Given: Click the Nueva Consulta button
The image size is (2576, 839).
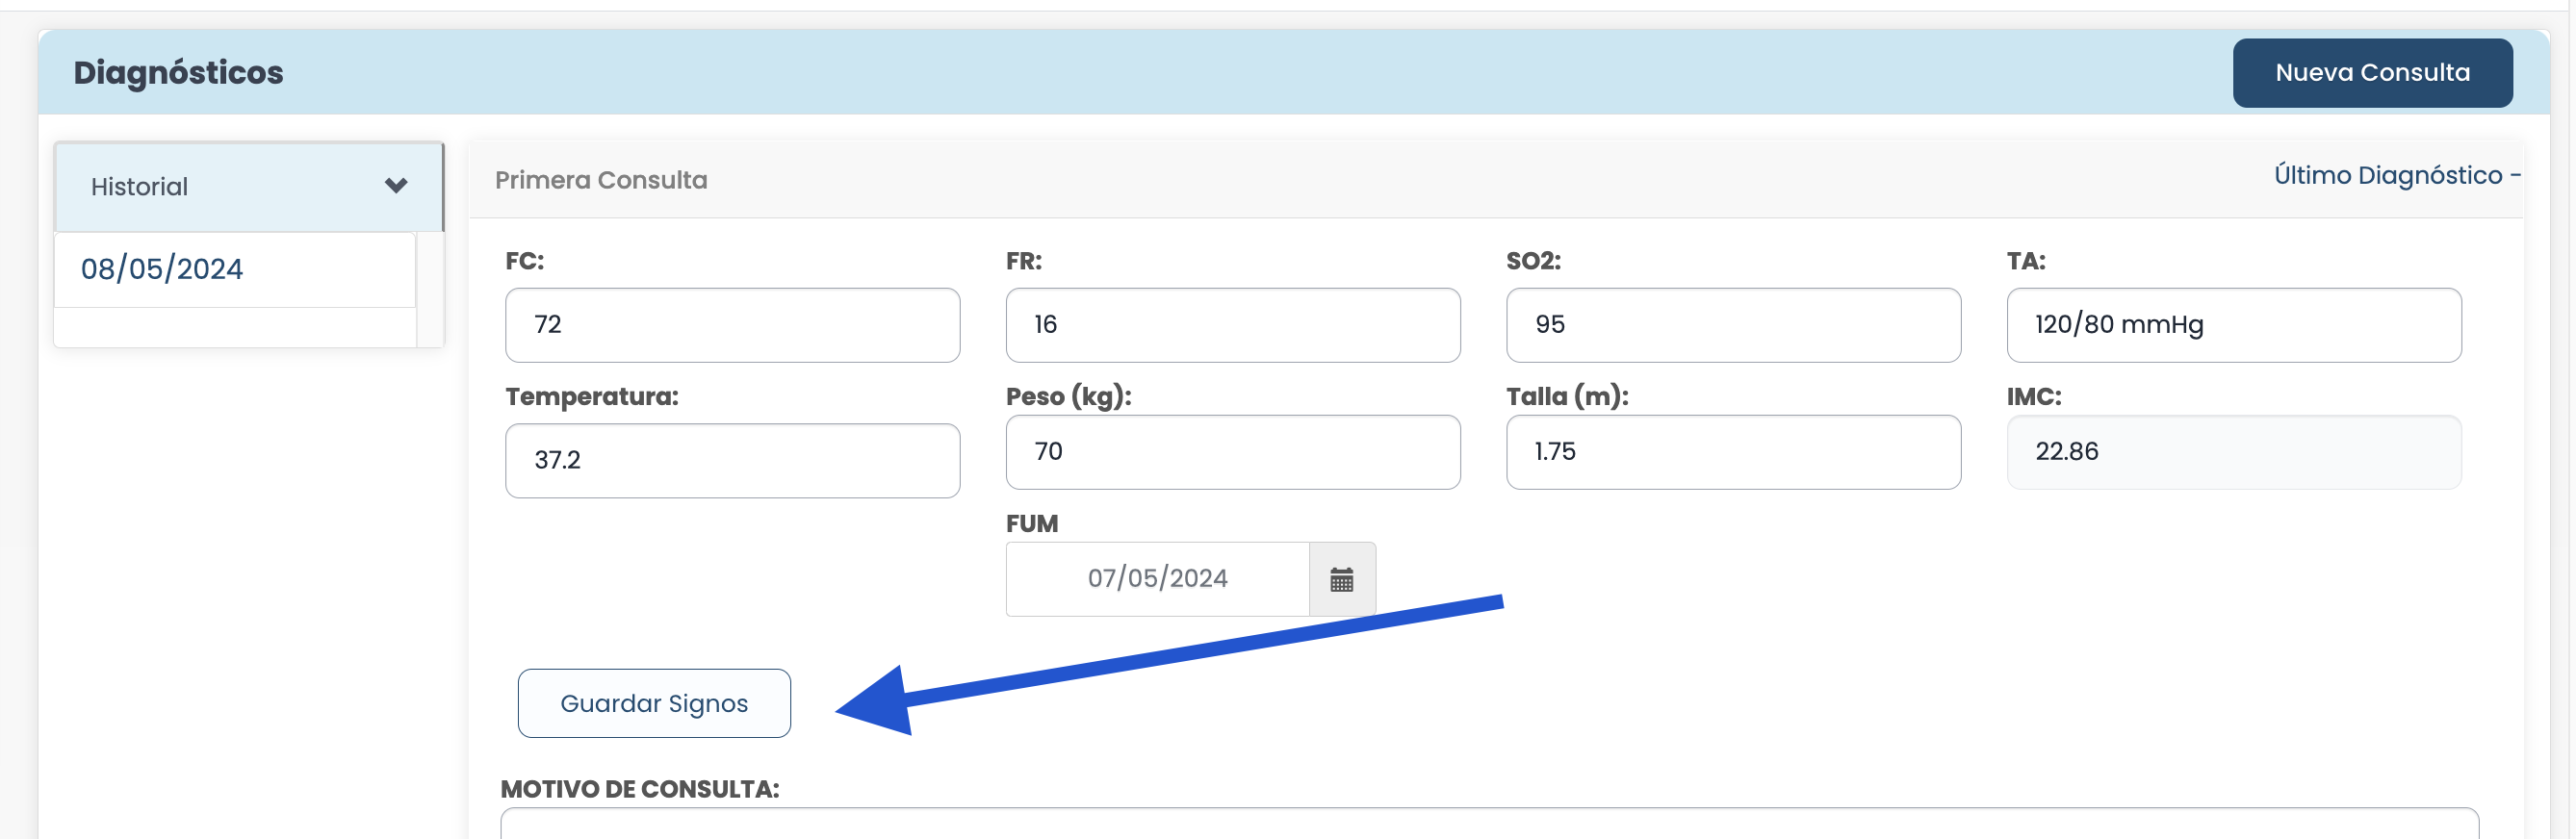Looking at the screenshot, I should (2371, 73).
